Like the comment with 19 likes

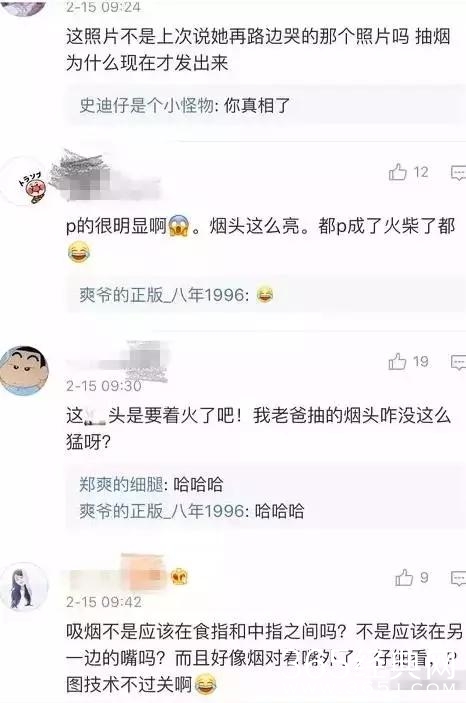(398, 362)
